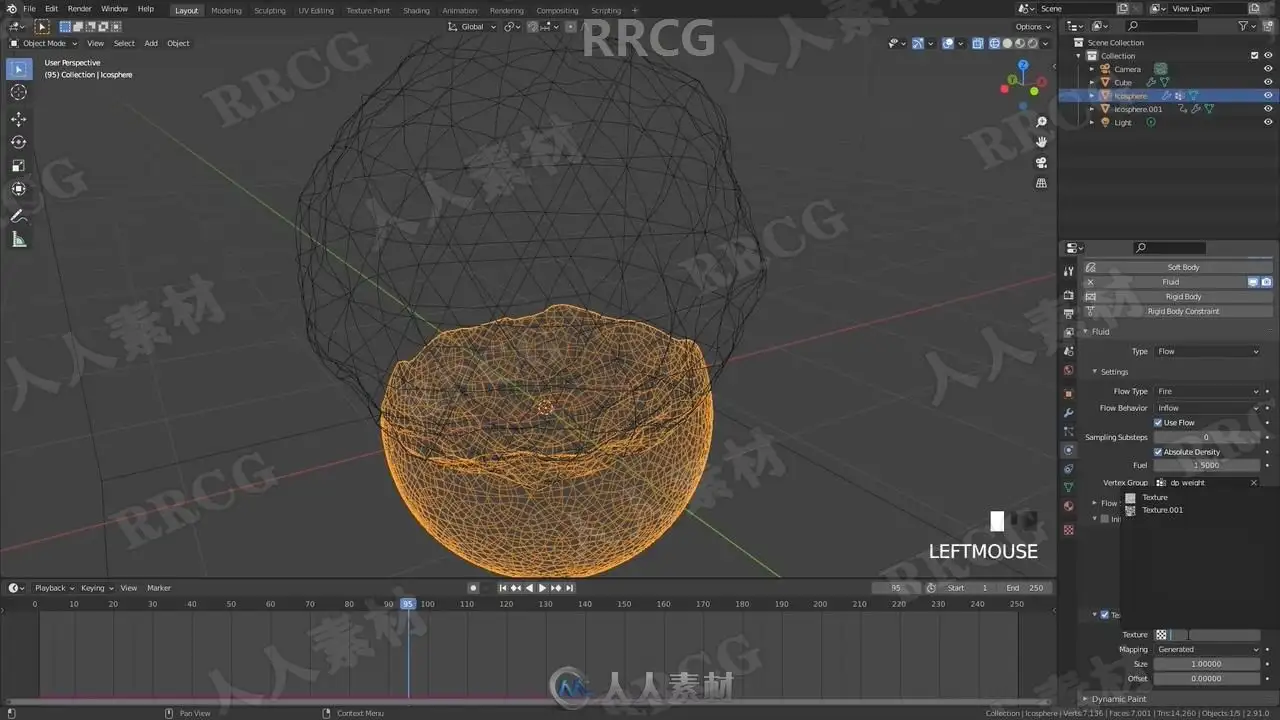Screen dimensions: 1280x720
Task: Click the auto keying record button
Action: pyautogui.click(x=473, y=588)
